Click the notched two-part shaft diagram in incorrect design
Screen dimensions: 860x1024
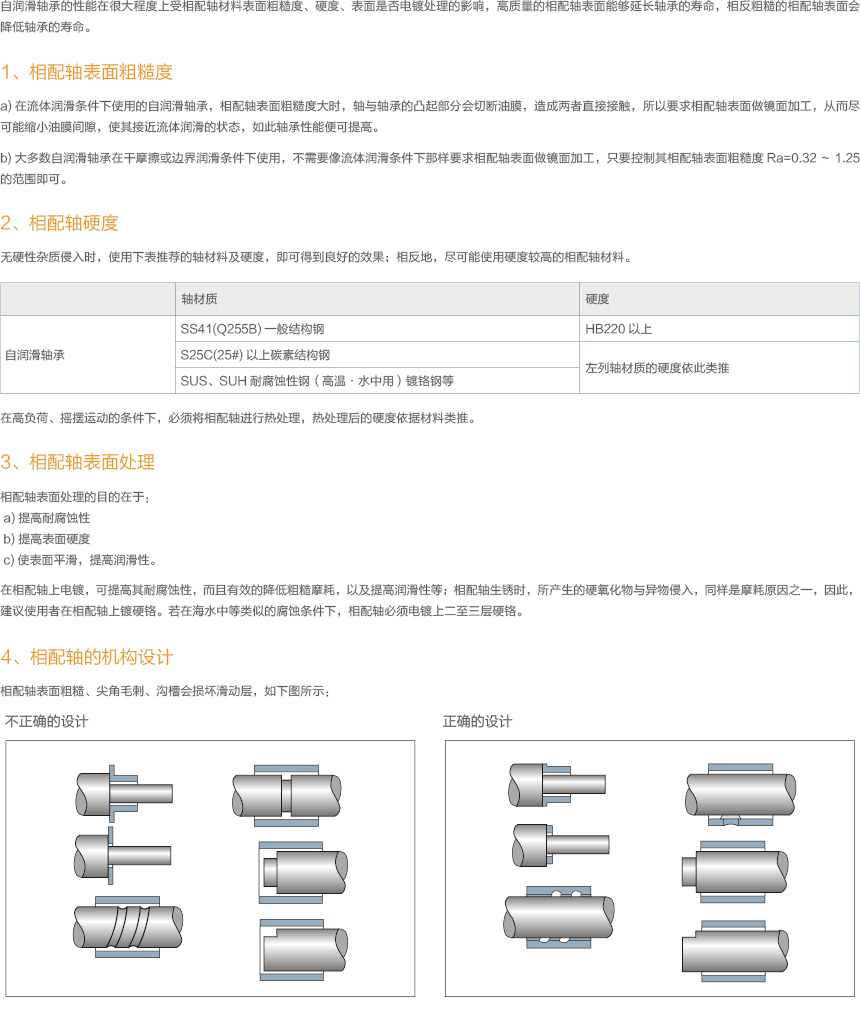(287, 795)
